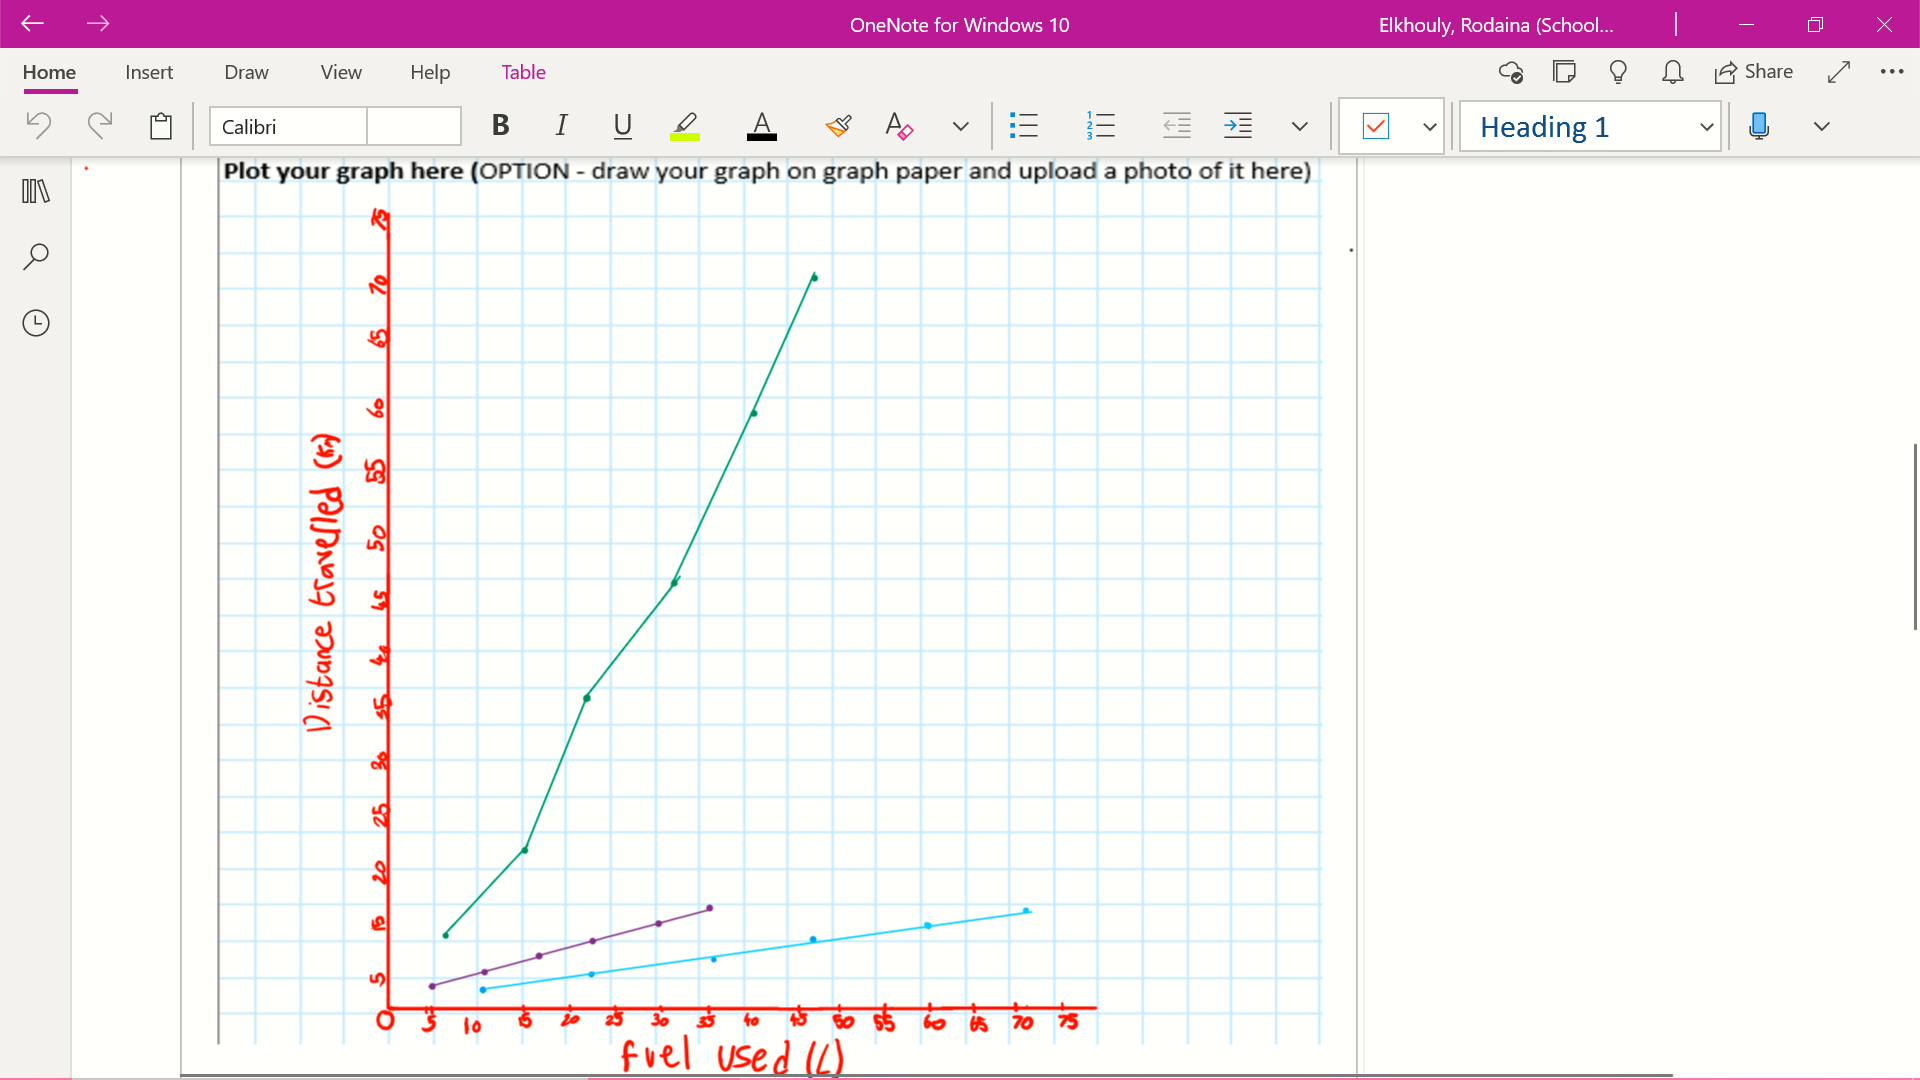Switch to the Draw tab

pyautogui.click(x=246, y=72)
